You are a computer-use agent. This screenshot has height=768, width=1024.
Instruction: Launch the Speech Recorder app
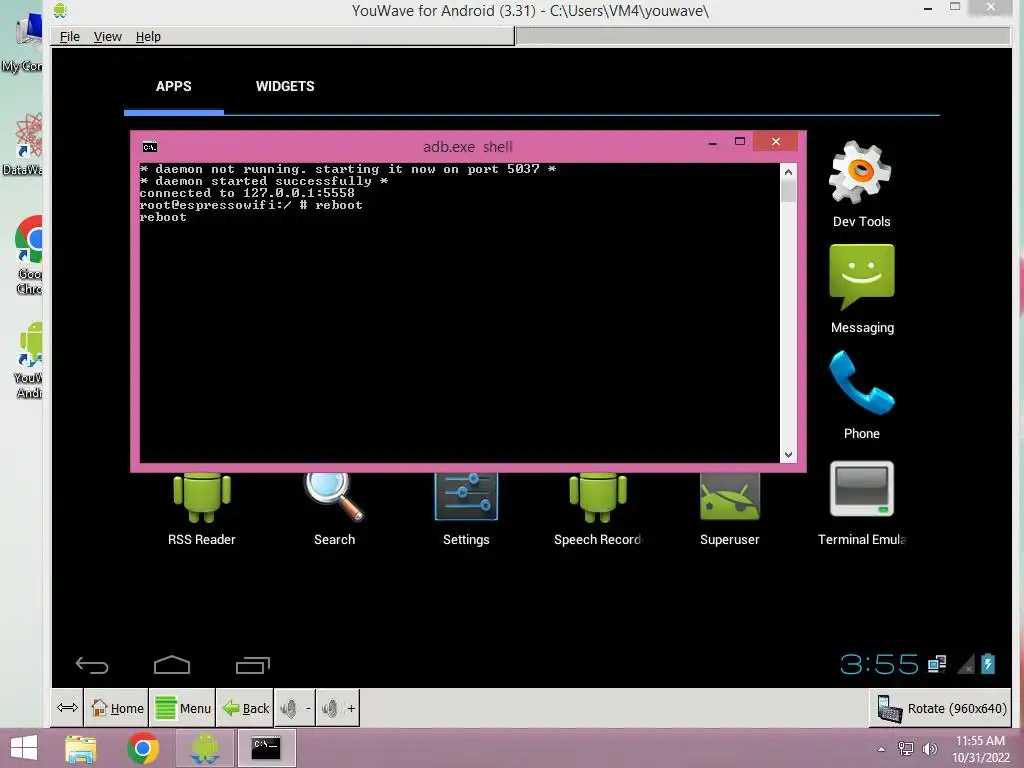pos(598,510)
